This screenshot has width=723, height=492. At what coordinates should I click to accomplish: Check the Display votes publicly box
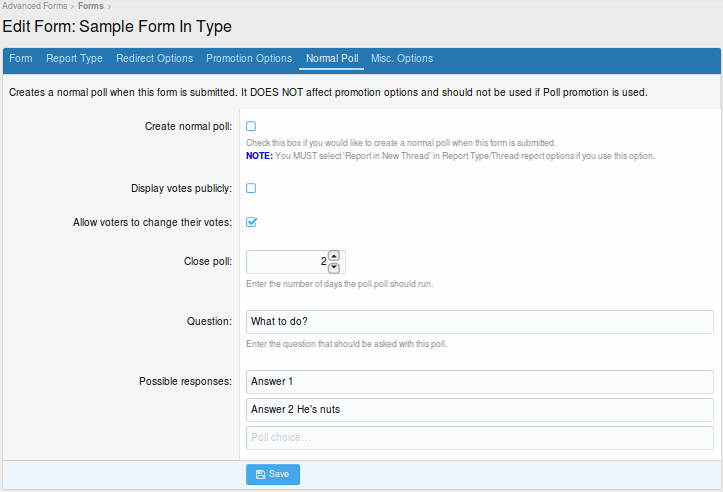[251, 188]
